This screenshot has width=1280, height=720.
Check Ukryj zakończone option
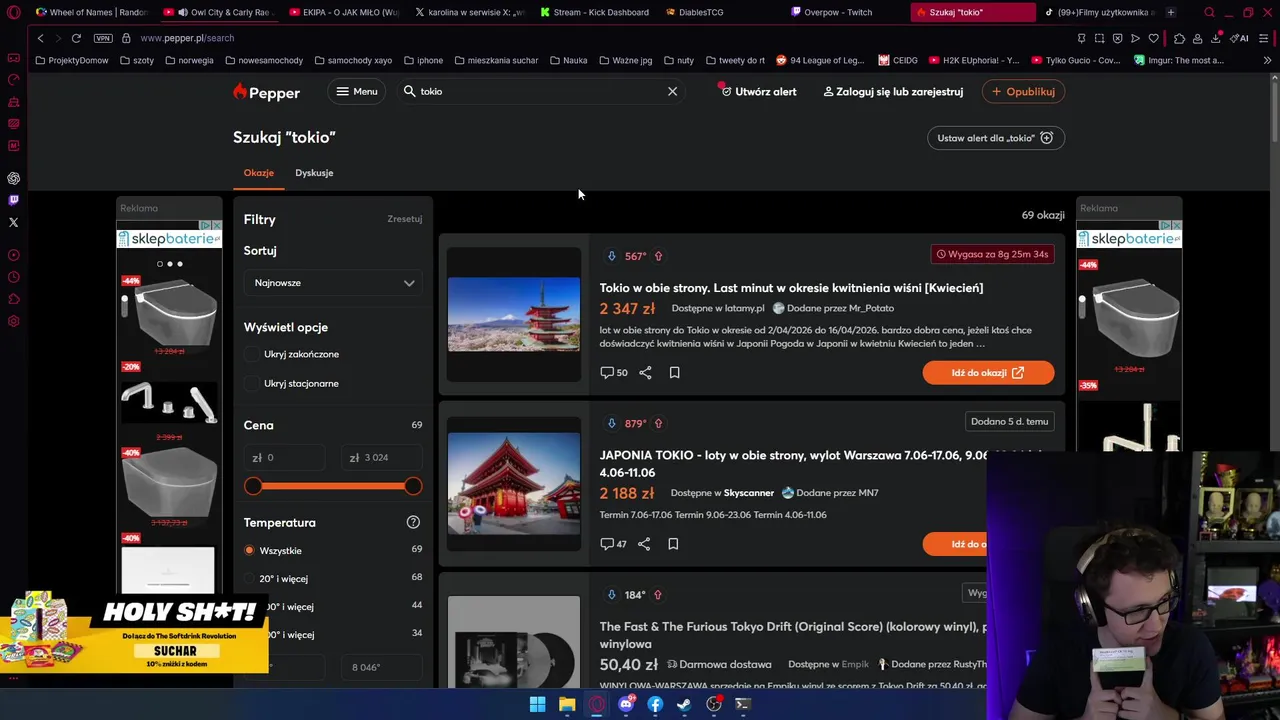(x=251, y=354)
